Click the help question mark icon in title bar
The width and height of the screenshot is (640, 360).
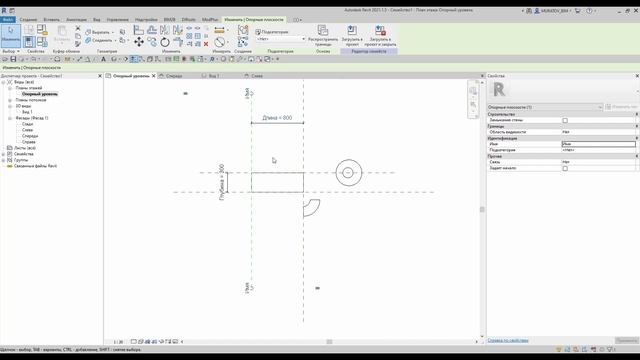point(589,11)
